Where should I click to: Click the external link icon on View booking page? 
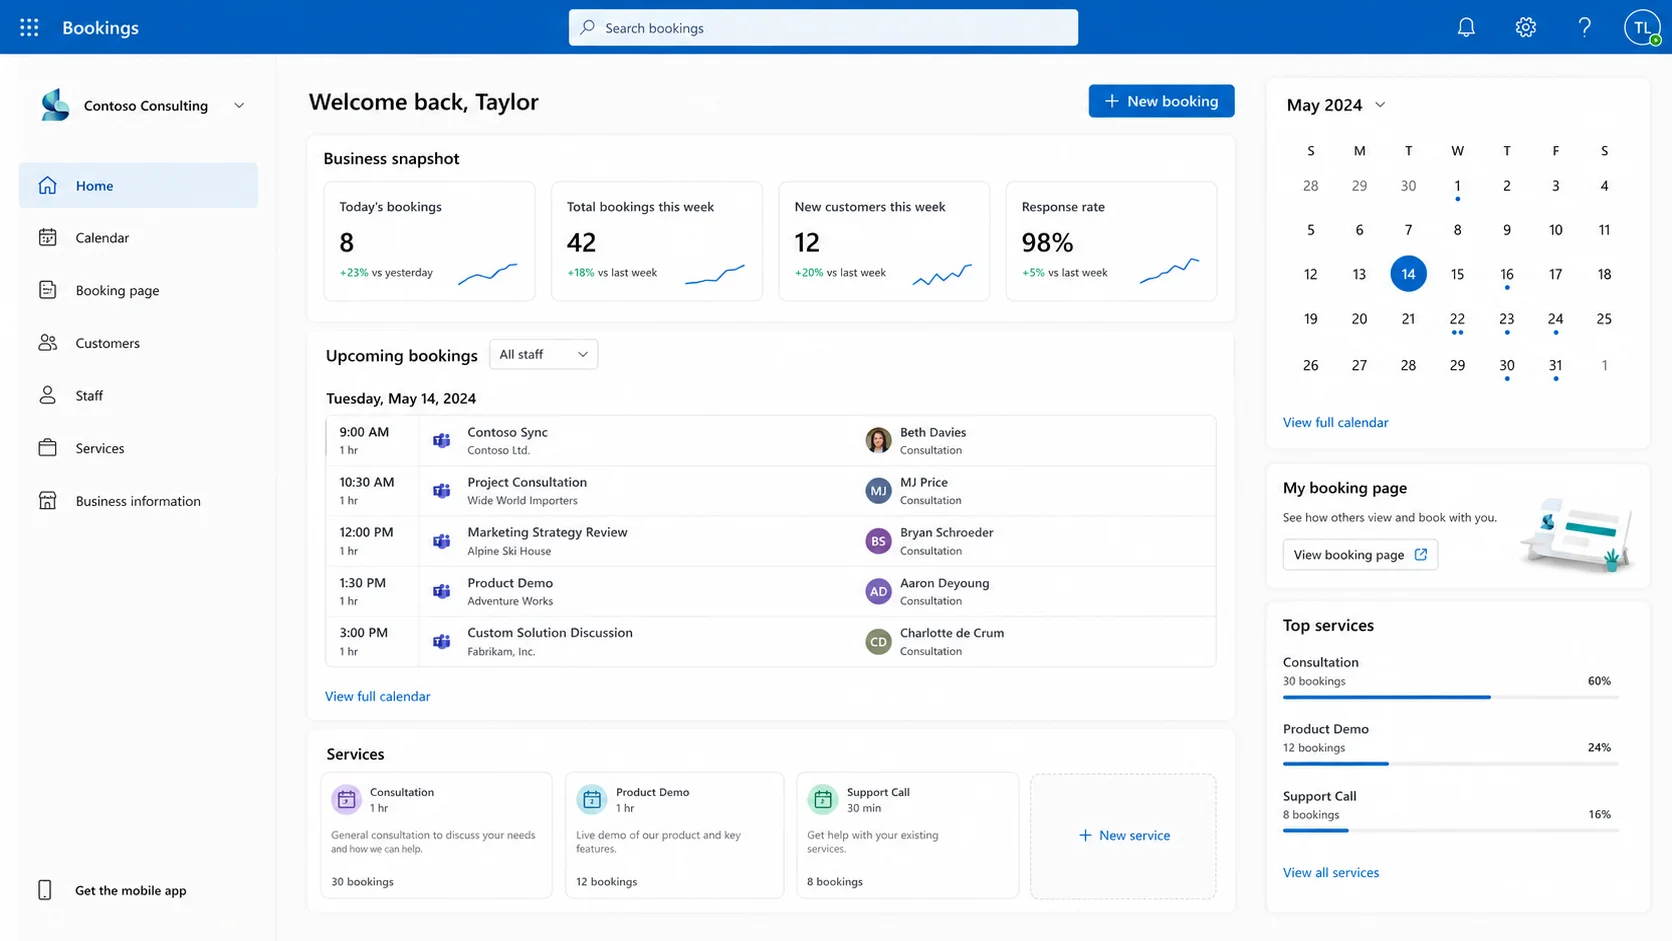(1421, 554)
